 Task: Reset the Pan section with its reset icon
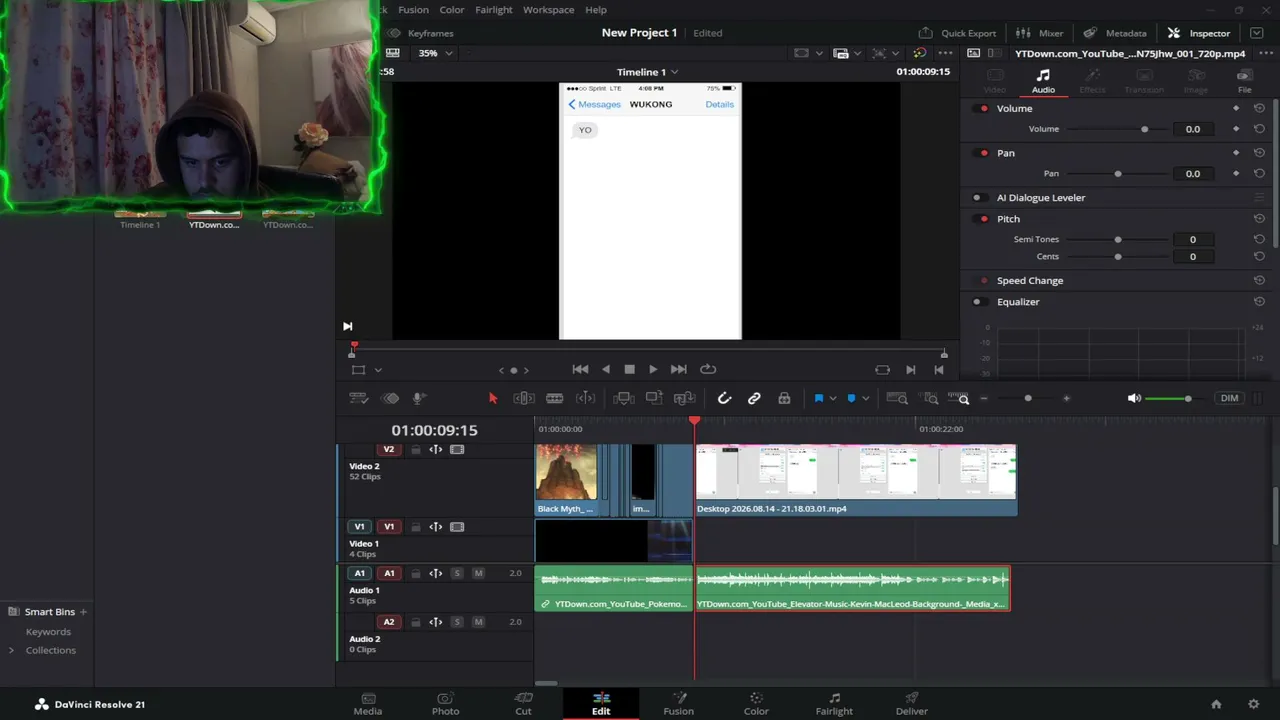click(1259, 153)
